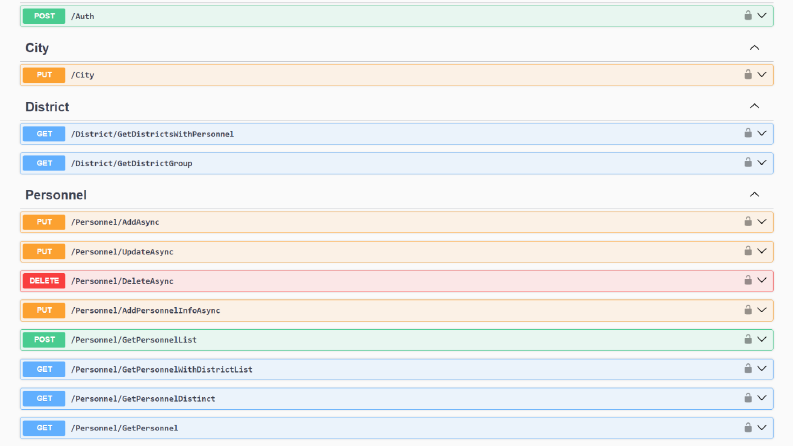This screenshot has height=446, width=793.
Task: Open /Personnel/GetPersonnel path text
Action: [124, 428]
